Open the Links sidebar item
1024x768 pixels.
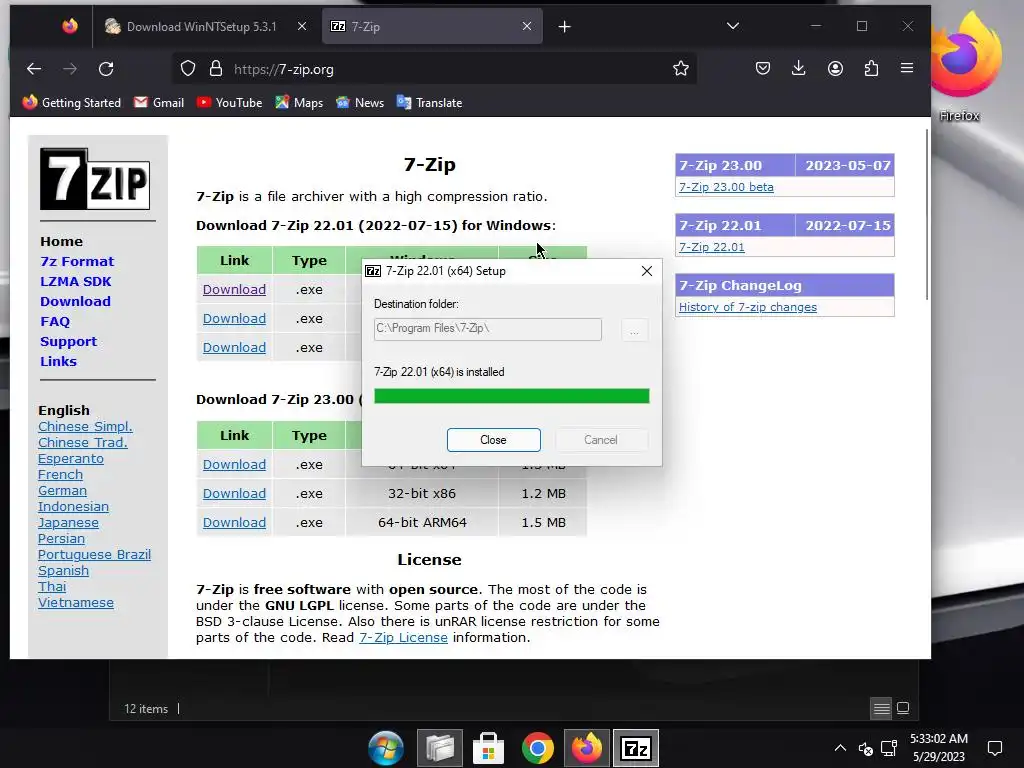coord(58,361)
